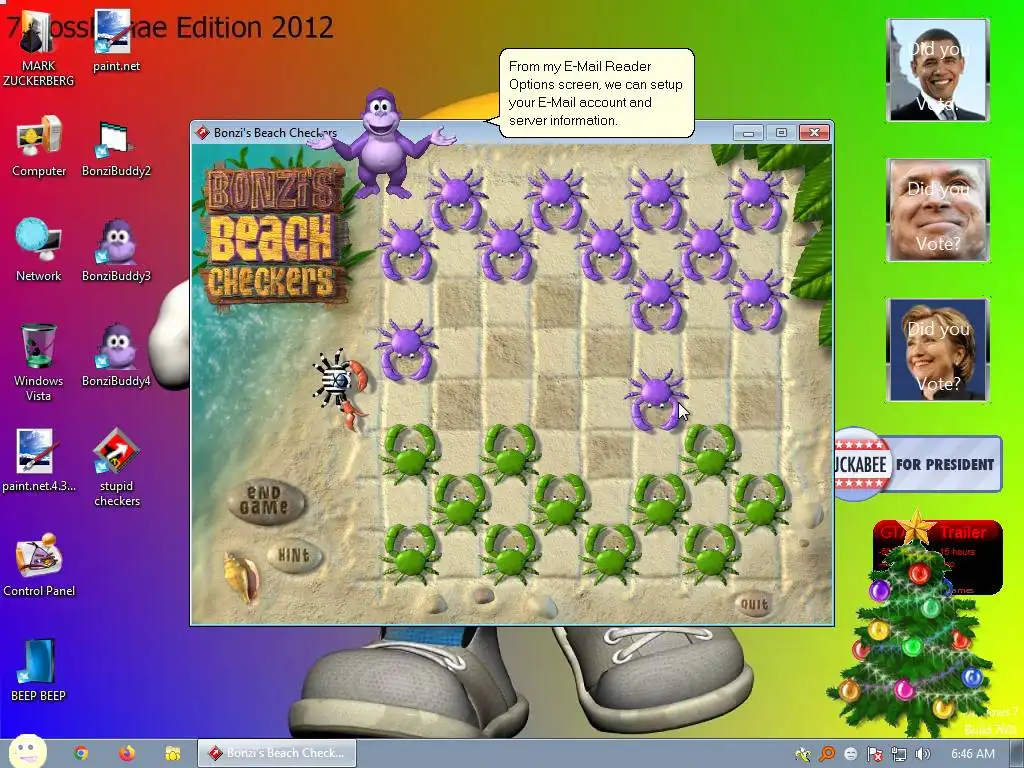
Task: Open the stupid checkers shortcut
Action: 116,467
